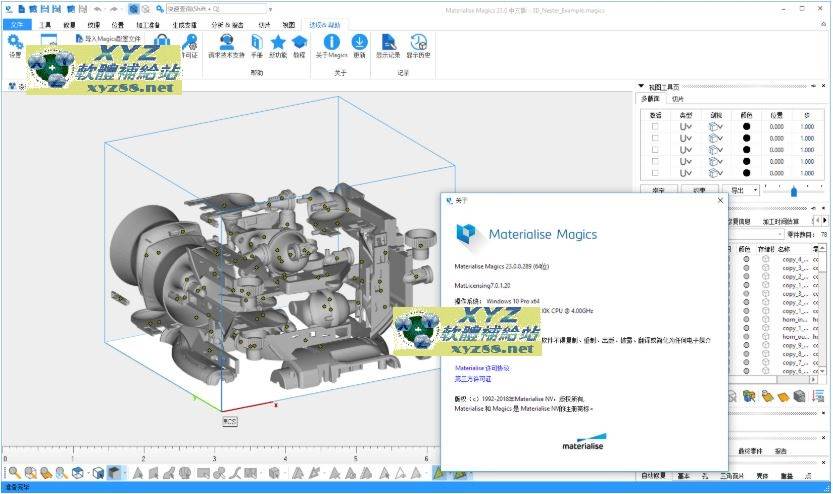The image size is (833, 494).
Task: Enable the fourth section row checkbox
Action: pyautogui.click(x=655, y=161)
